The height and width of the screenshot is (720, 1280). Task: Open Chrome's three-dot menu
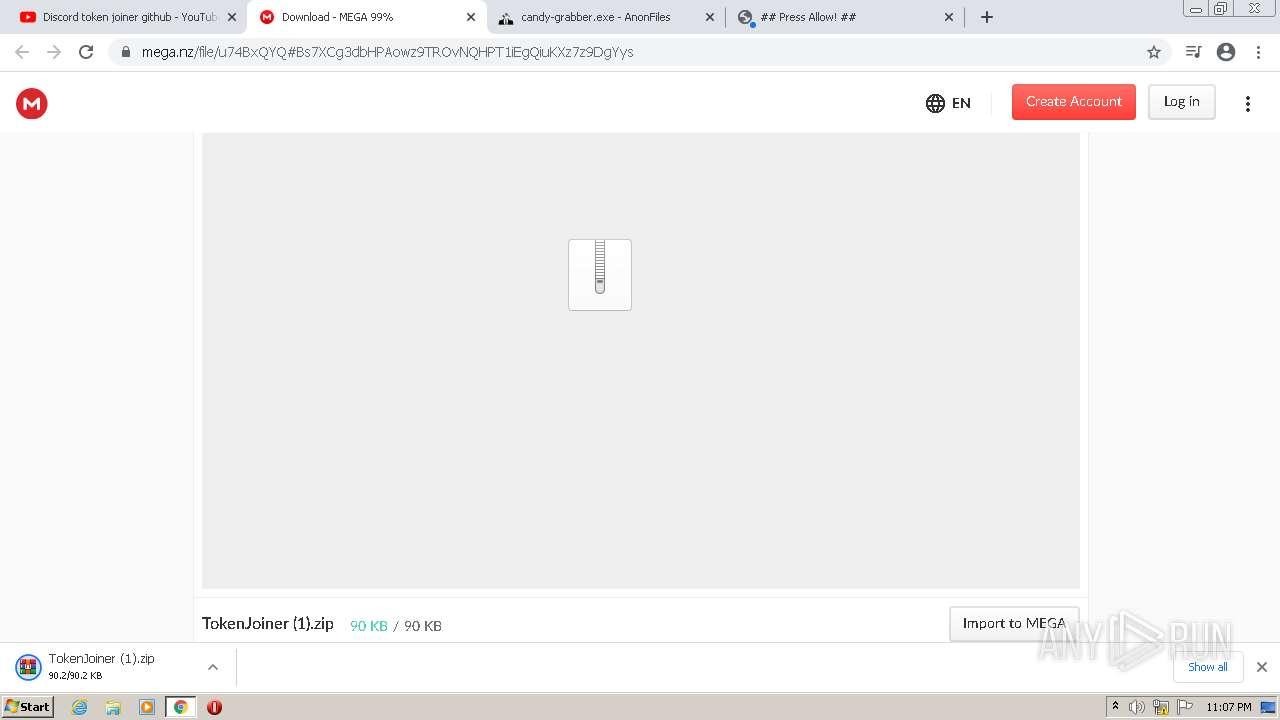1257,52
